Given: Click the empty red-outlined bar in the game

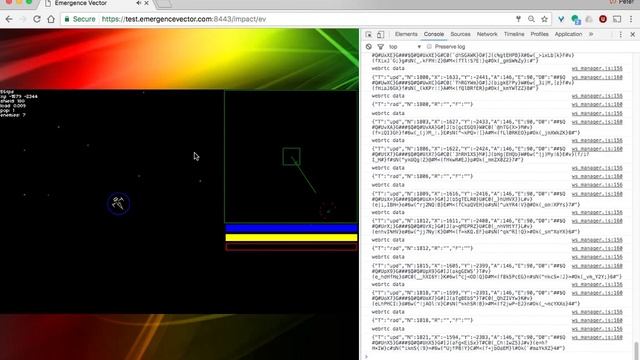Looking at the screenshot, I should [291, 247].
